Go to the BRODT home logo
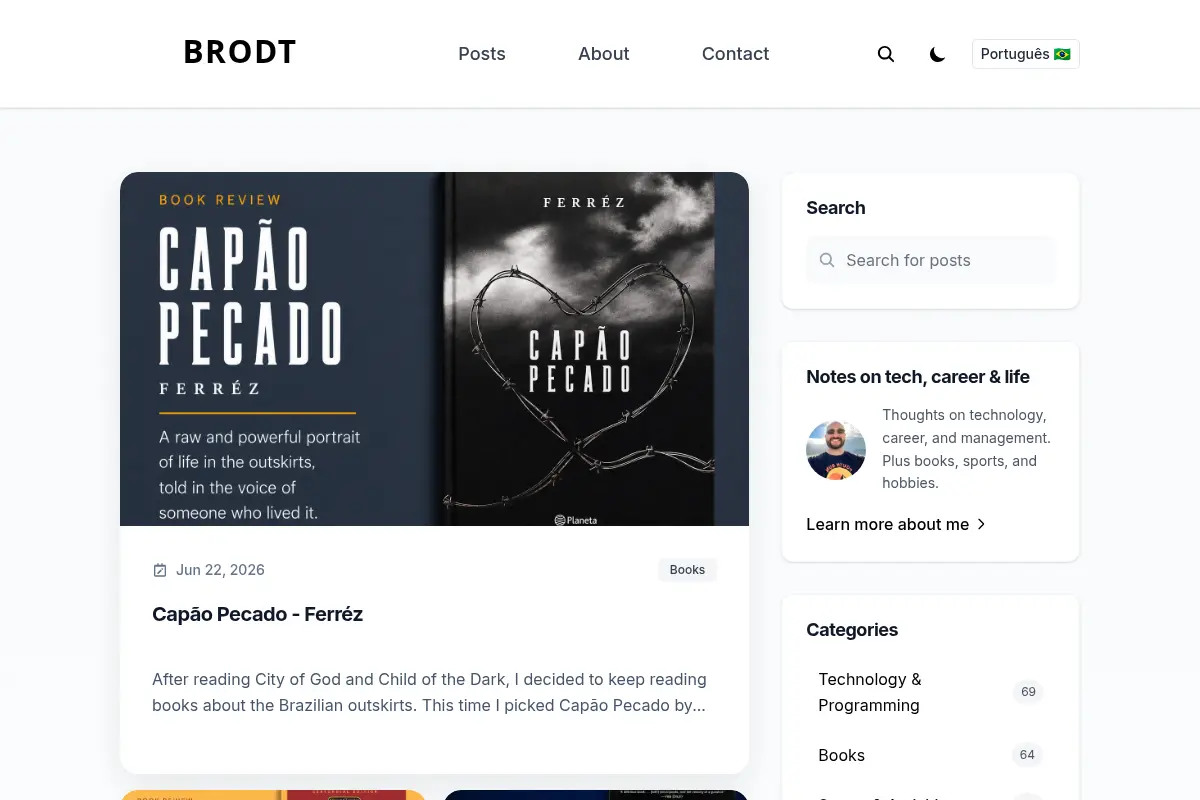This screenshot has width=1200, height=800. (240, 53)
